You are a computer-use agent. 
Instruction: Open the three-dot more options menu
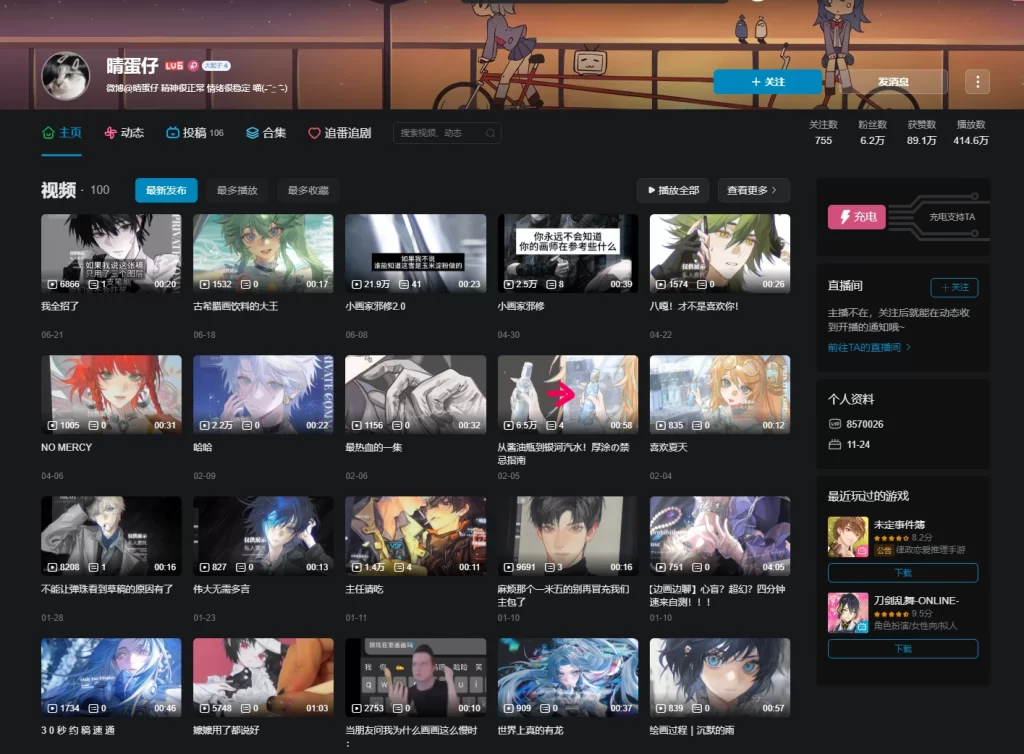pos(977,82)
